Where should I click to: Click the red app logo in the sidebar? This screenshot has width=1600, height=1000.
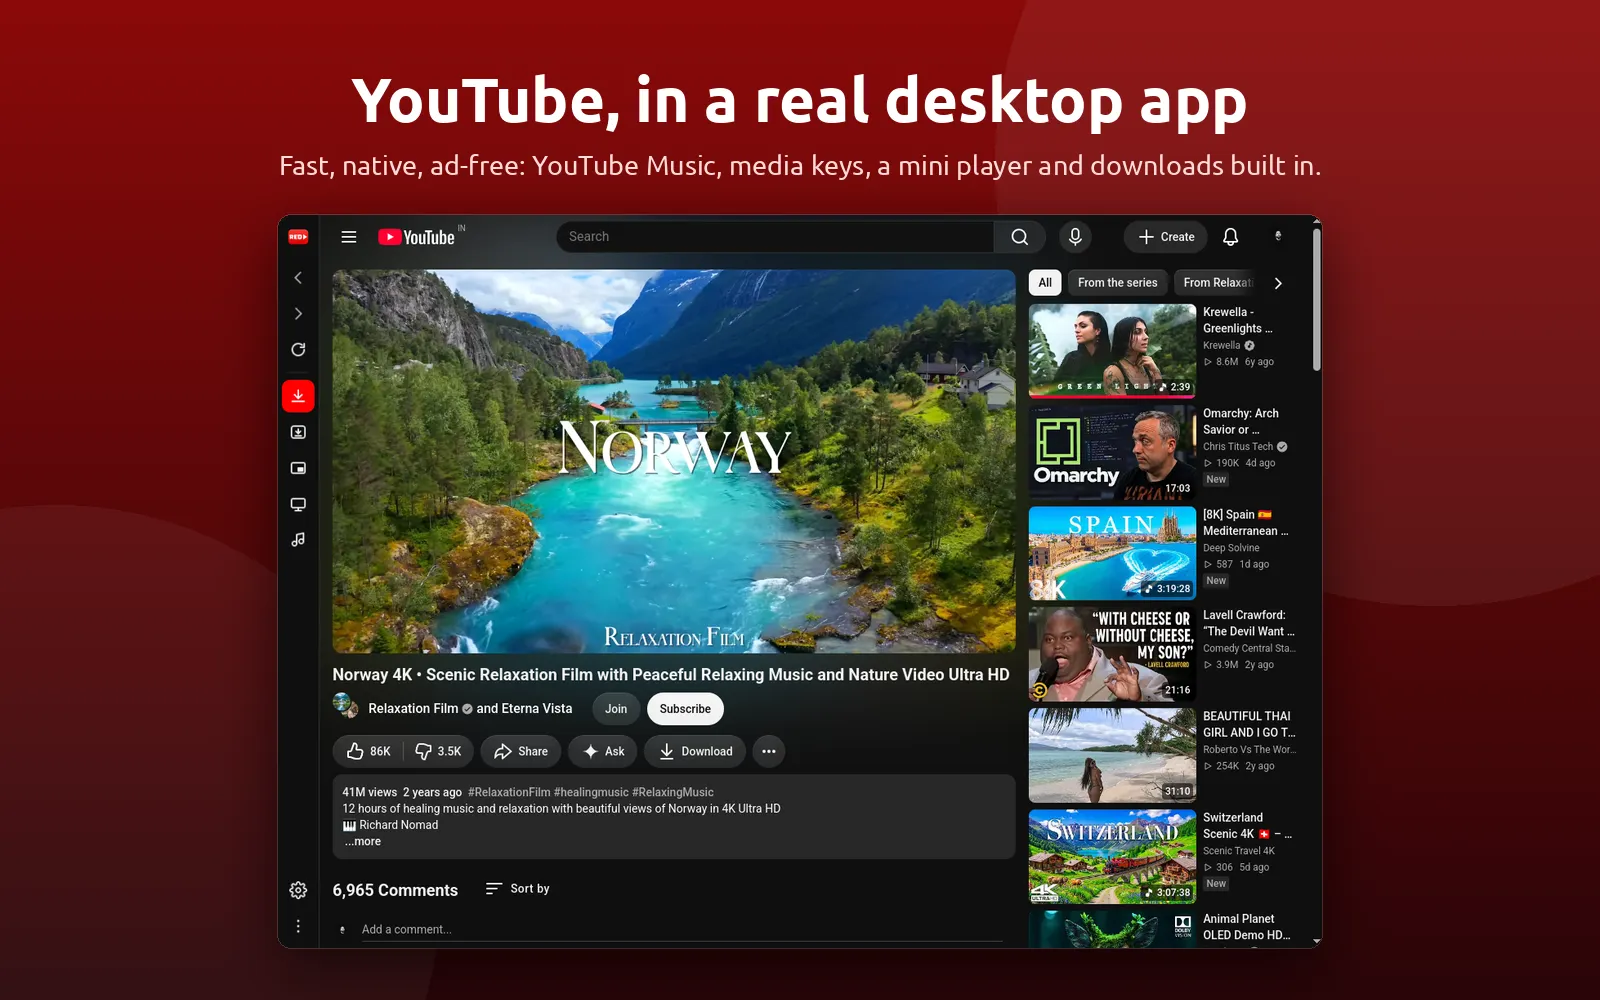pos(298,237)
